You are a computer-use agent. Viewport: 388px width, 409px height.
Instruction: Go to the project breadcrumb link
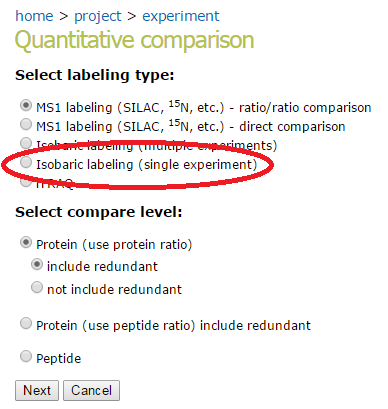[x=97, y=16]
